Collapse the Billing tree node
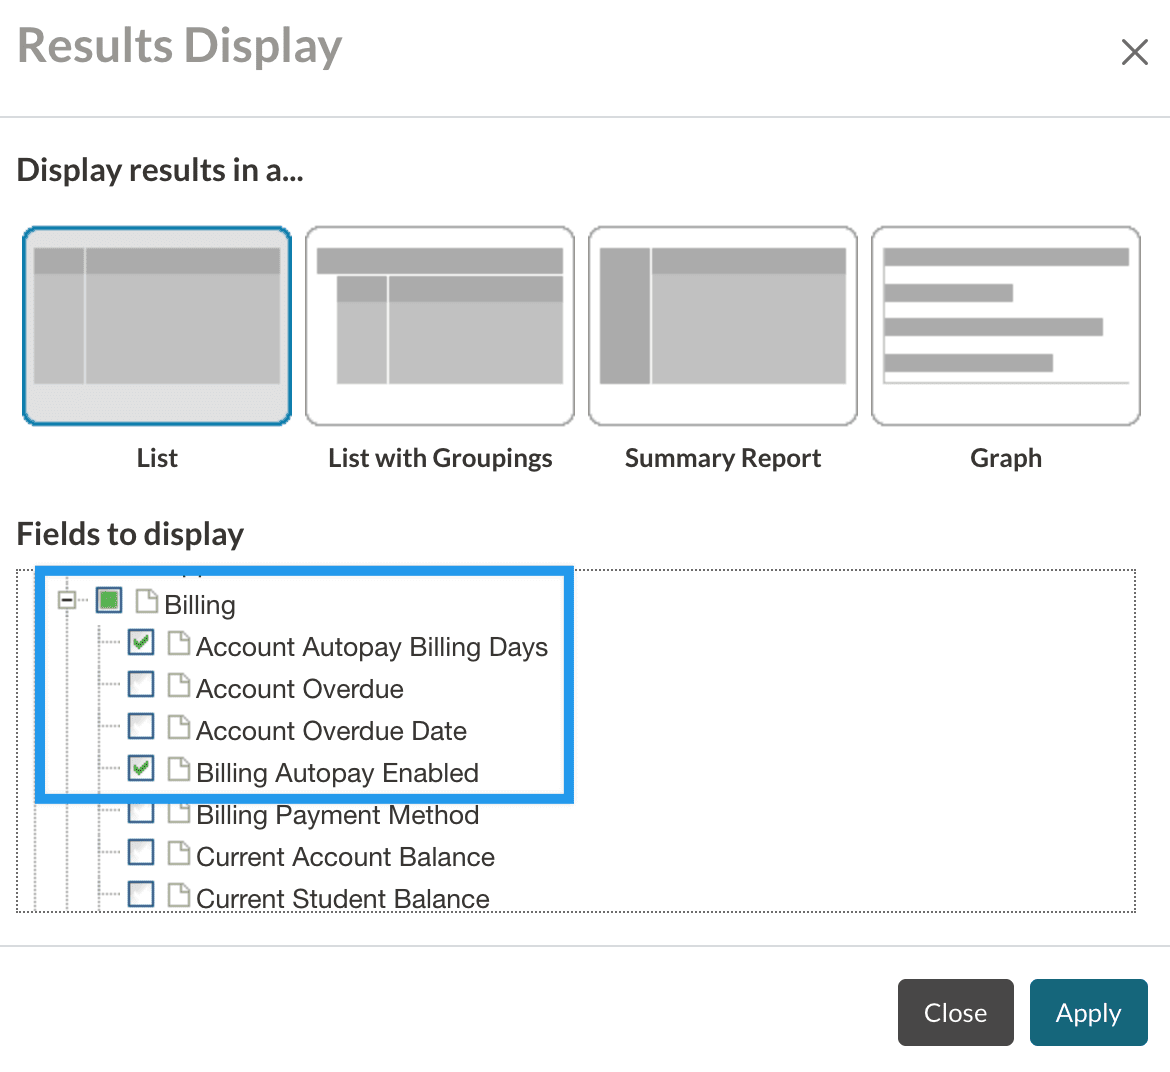 [x=67, y=601]
